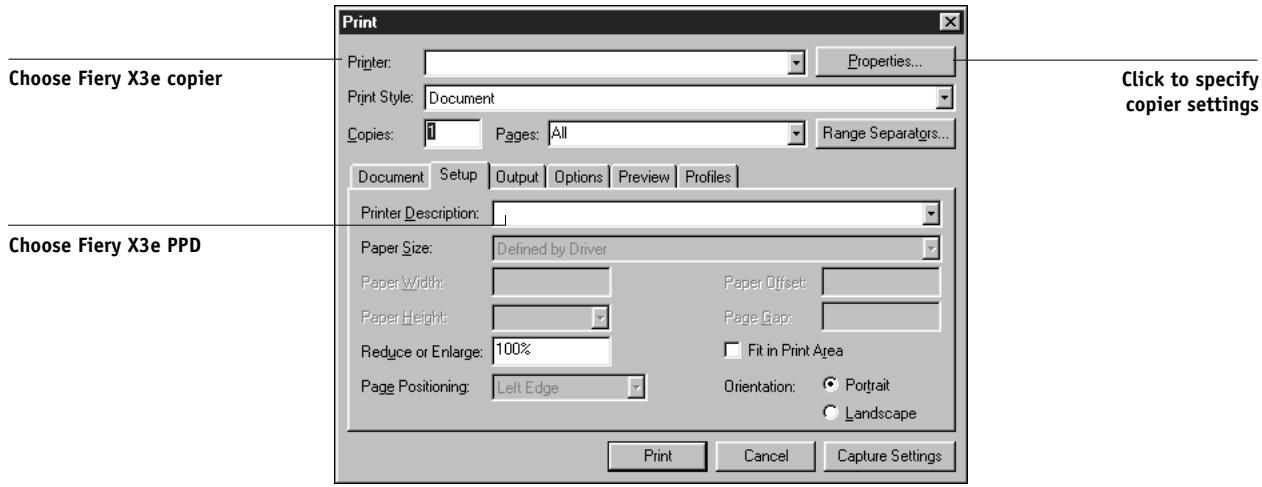Click the Properties button
The width and height of the screenshot is (1262, 487).
886,61
